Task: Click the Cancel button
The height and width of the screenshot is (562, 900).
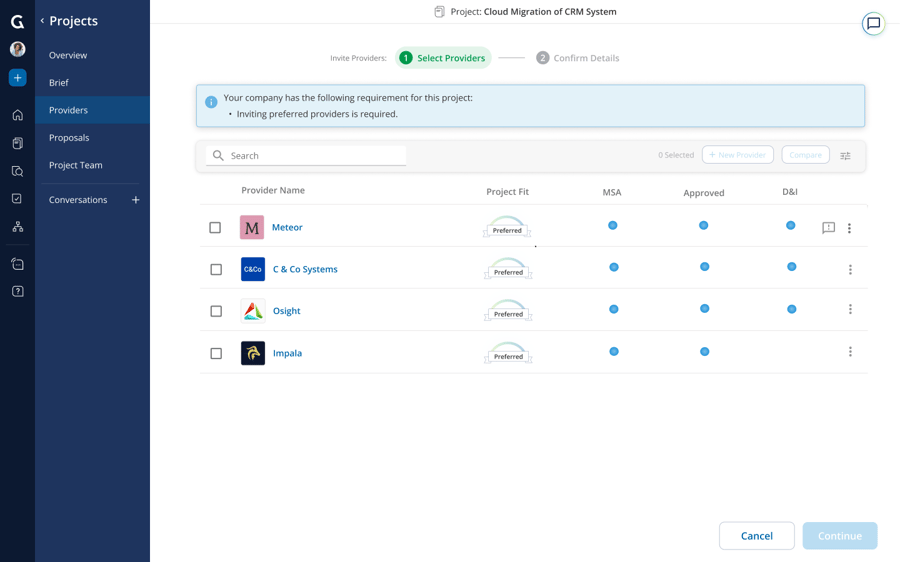Action: (757, 536)
